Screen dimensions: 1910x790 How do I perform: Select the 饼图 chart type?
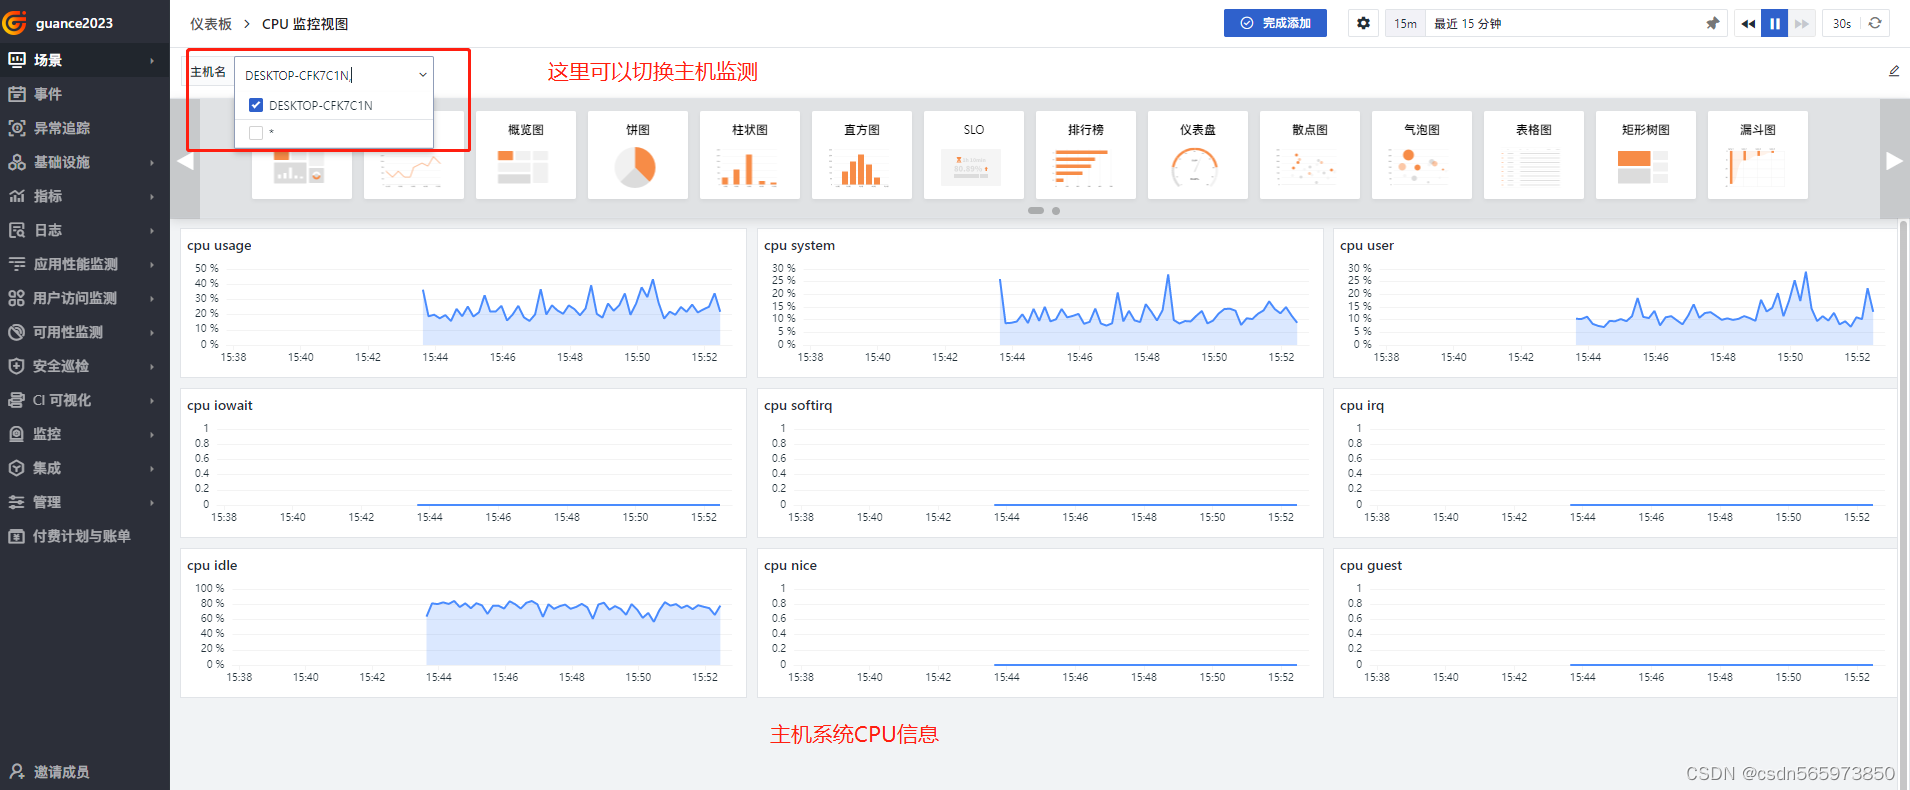[638, 155]
